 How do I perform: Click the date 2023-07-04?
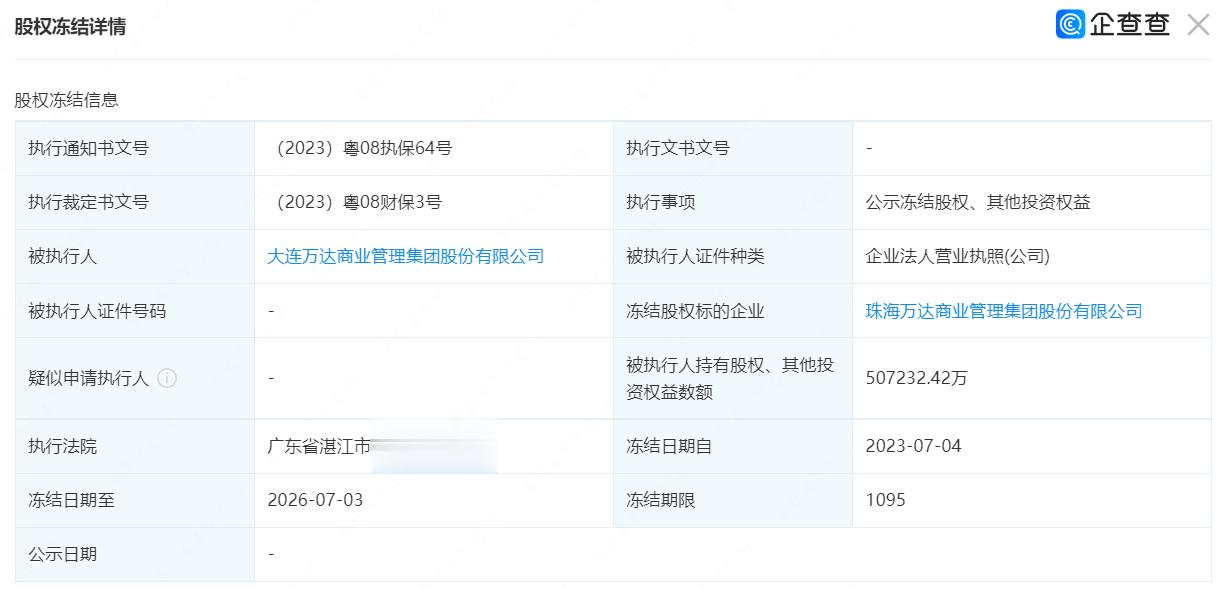pos(914,446)
